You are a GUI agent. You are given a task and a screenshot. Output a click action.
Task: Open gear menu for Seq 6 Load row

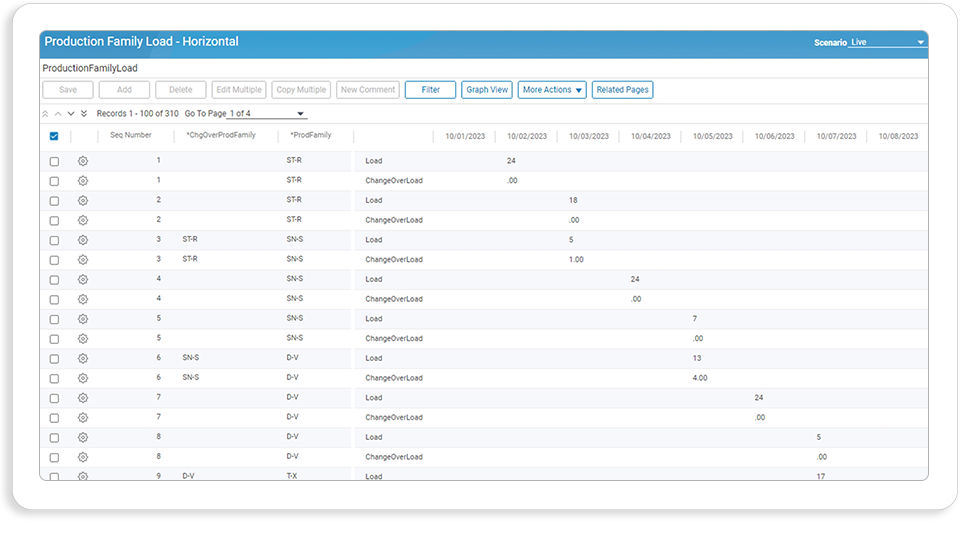click(83, 358)
